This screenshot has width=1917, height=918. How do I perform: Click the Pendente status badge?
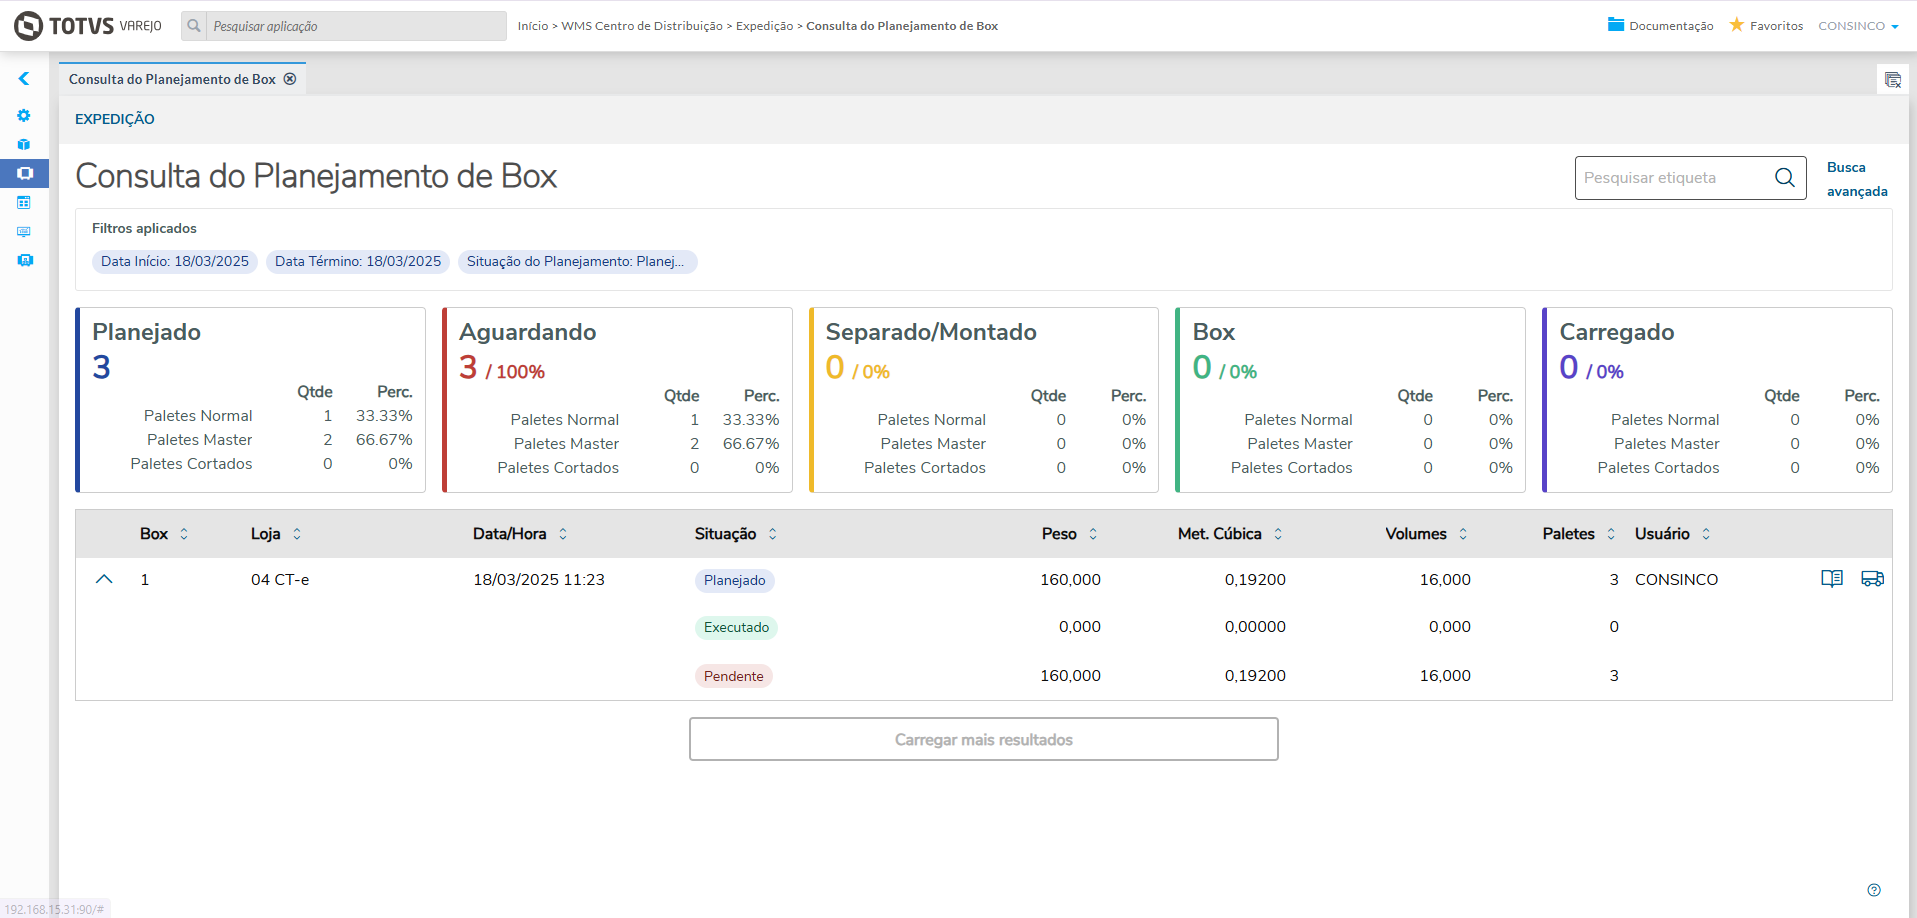tap(734, 677)
